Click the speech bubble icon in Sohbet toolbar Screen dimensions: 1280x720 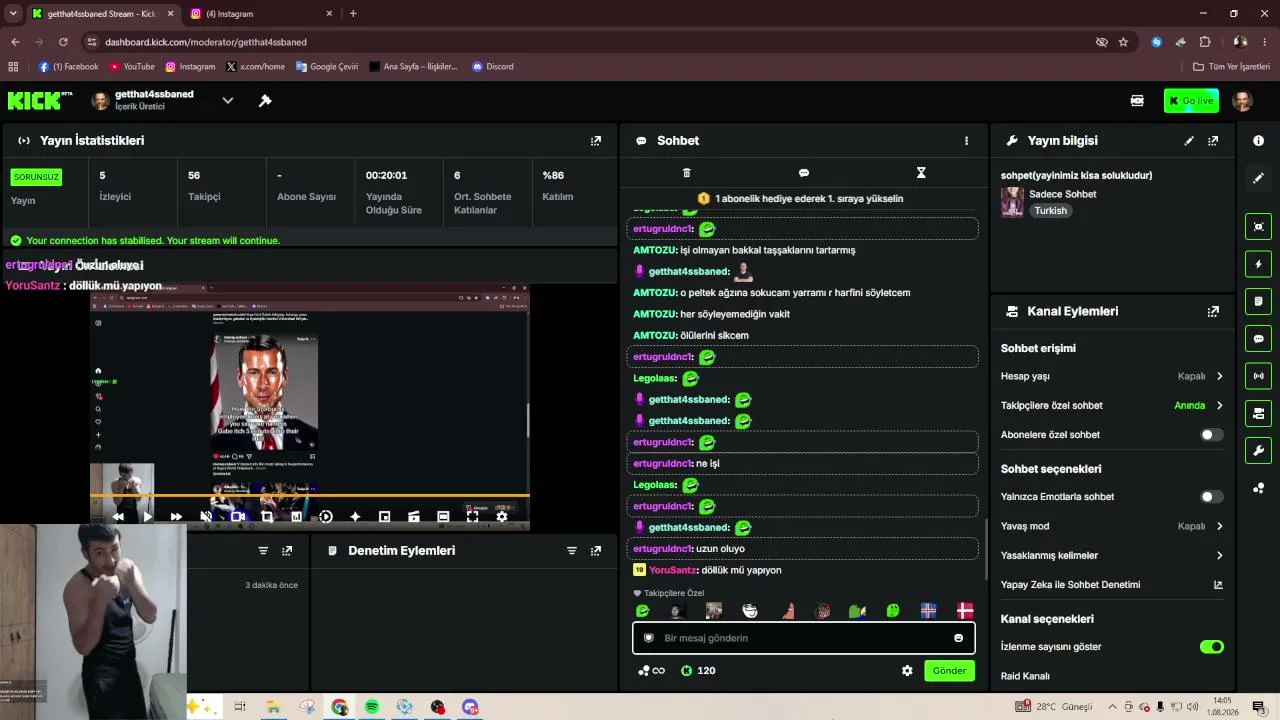(x=804, y=173)
